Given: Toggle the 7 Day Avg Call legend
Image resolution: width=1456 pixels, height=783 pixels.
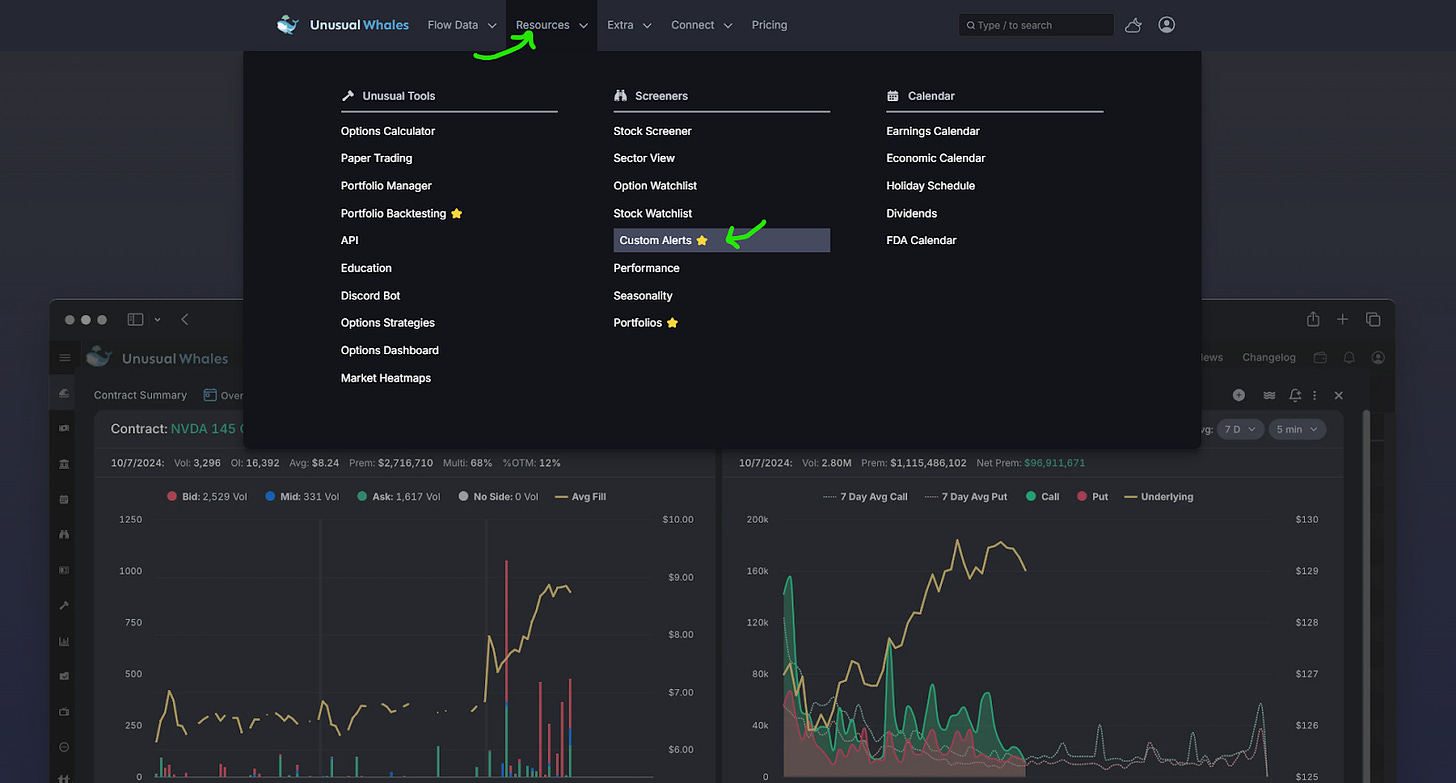Looking at the screenshot, I should (864, 496).
